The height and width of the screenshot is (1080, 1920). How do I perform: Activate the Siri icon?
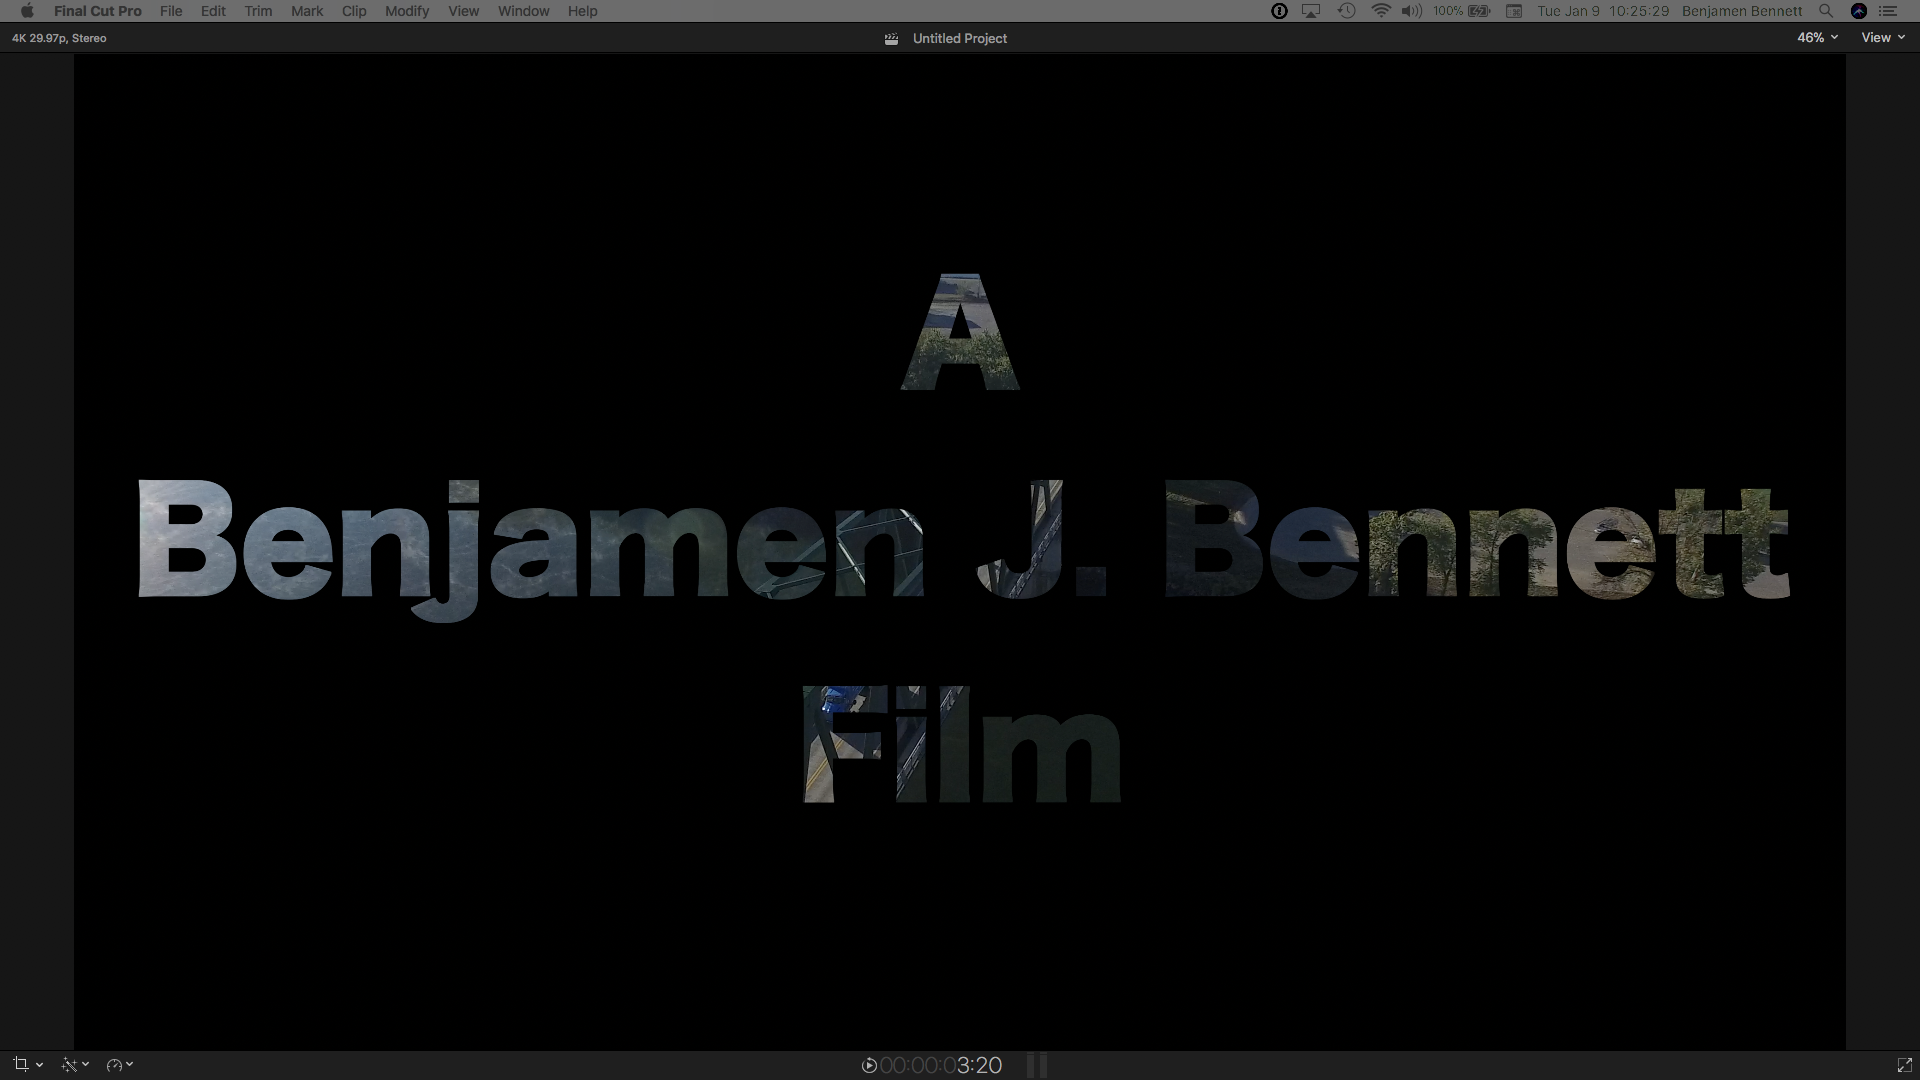coord(1859,11)
